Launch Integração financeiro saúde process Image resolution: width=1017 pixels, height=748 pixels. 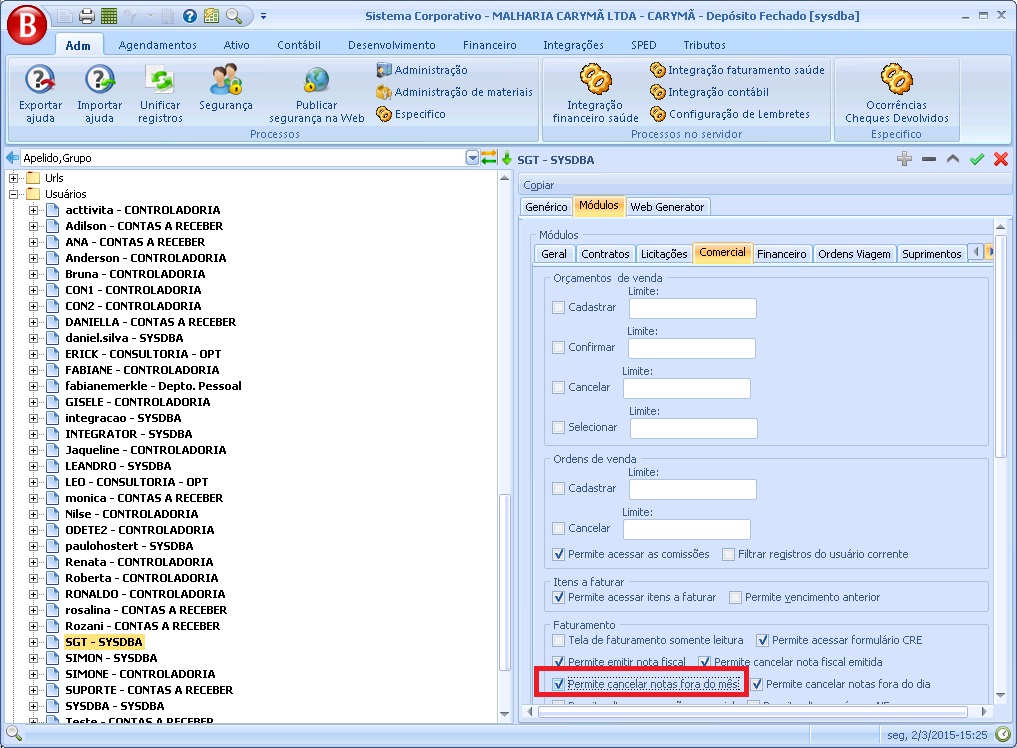[595, 78]
